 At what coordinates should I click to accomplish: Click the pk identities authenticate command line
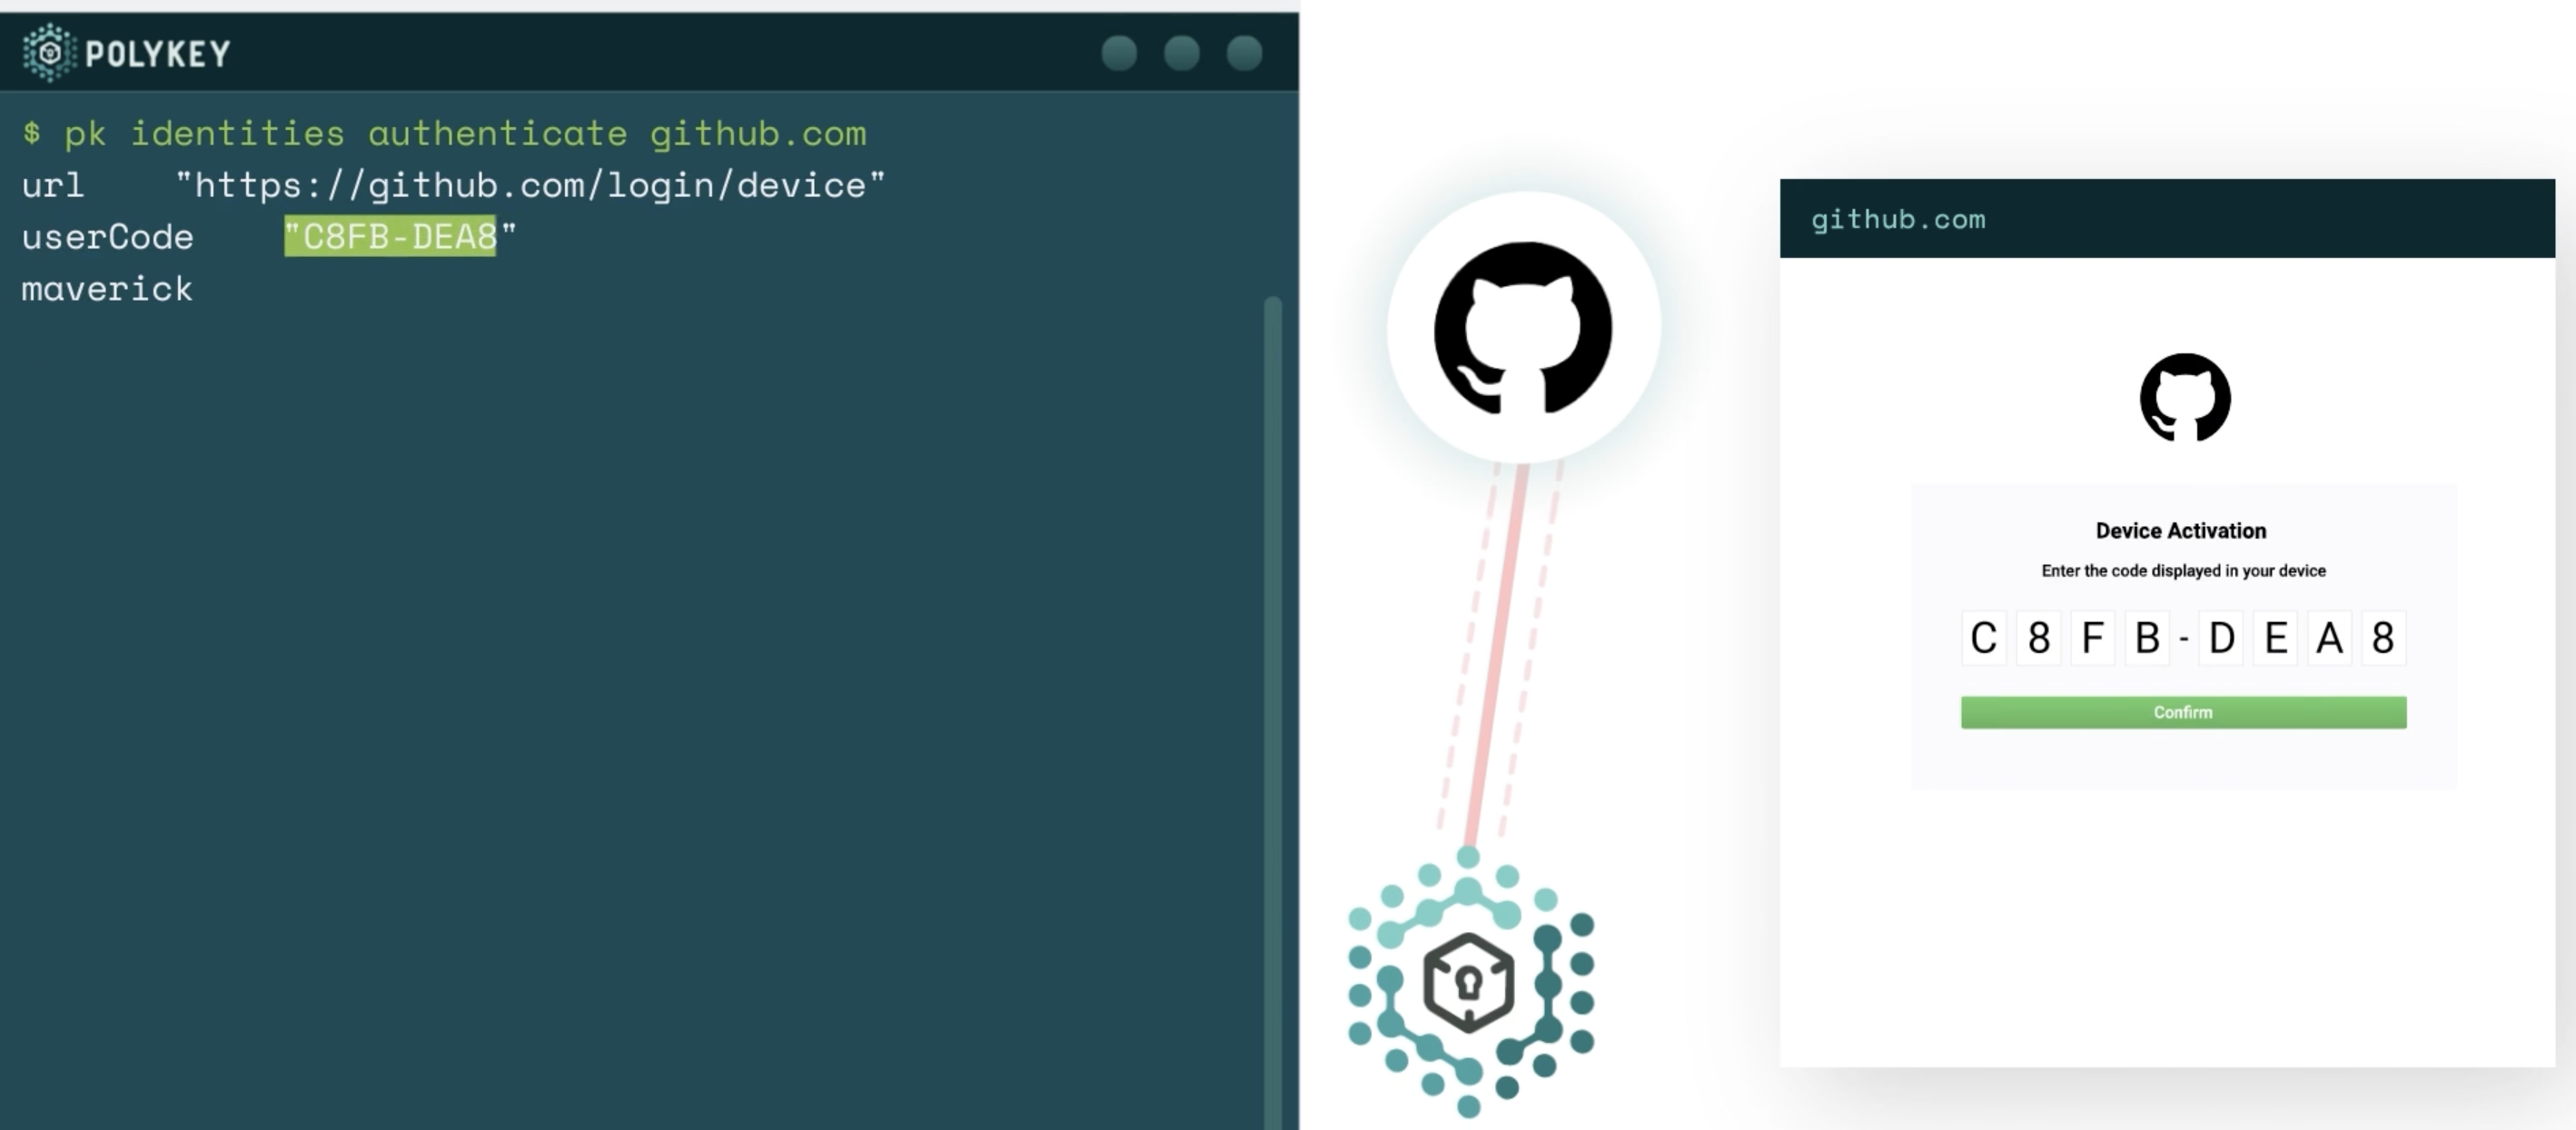click(x=447, y=132)
